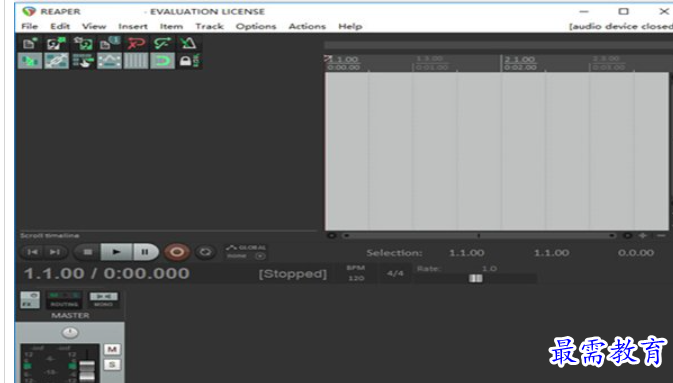
Task: Click the MASTER track label
Action: tap(70, 316)
